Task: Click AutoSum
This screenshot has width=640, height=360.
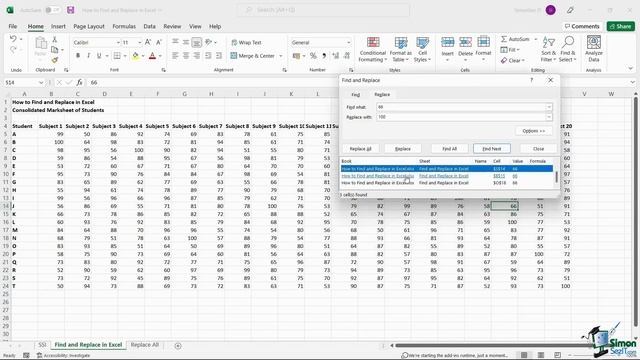Action: (x=515, y=39)
